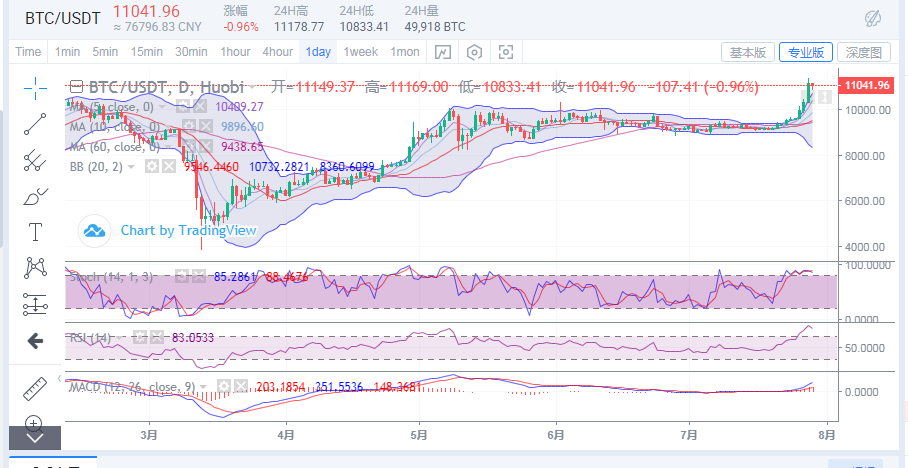Select the ruler measure tool
Screen dimensions: 908x468
pos(35,389)
